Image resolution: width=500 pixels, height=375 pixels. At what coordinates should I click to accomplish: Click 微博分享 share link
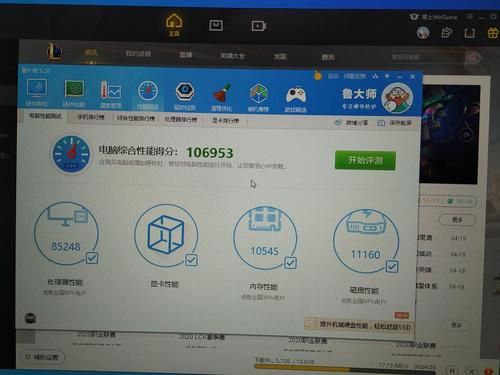[352, 123]
